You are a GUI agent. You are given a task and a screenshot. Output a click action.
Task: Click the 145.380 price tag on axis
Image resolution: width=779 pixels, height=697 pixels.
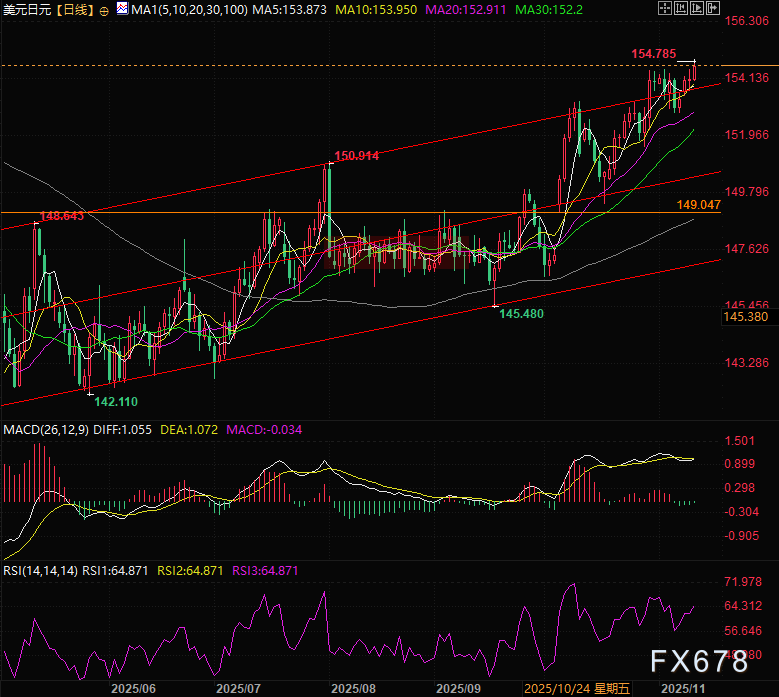744,316
